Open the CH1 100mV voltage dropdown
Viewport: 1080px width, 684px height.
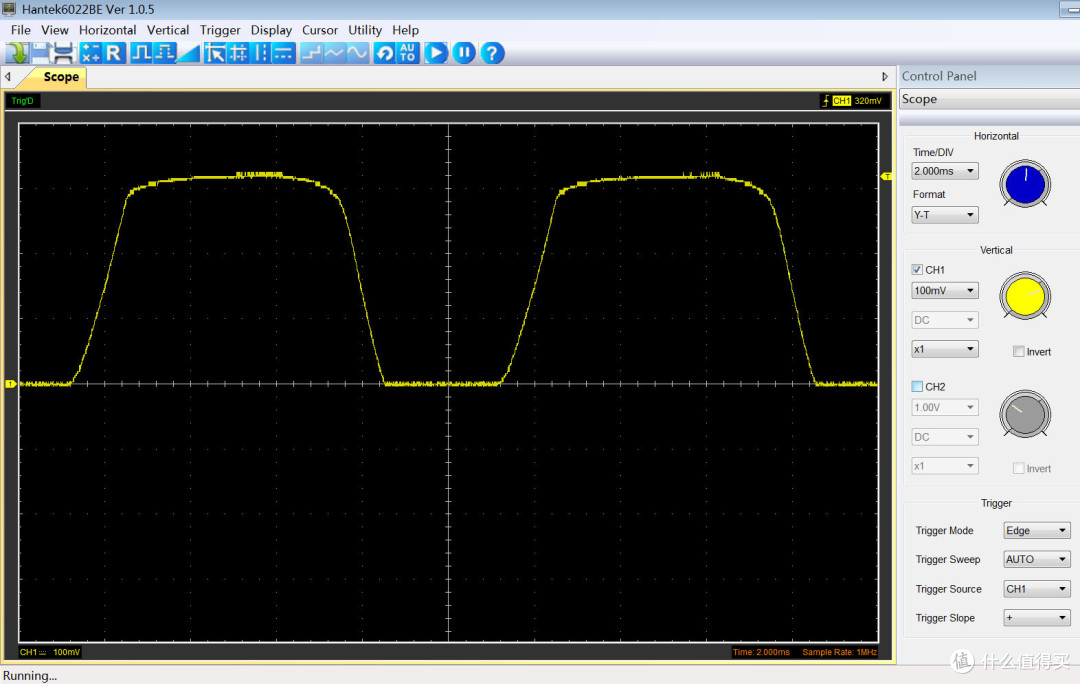pos(944,291)
